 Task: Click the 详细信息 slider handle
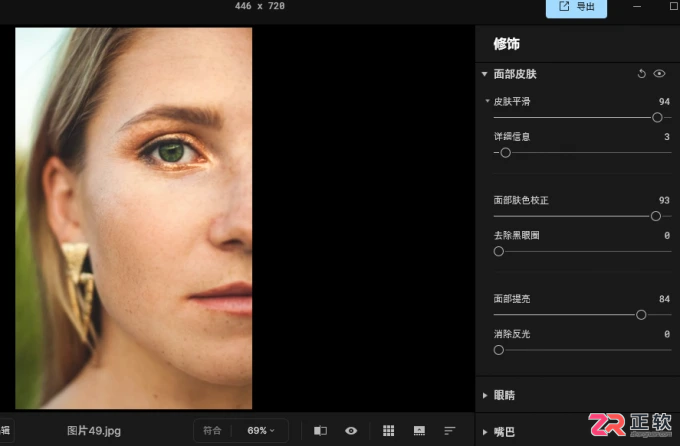(505, 153)
